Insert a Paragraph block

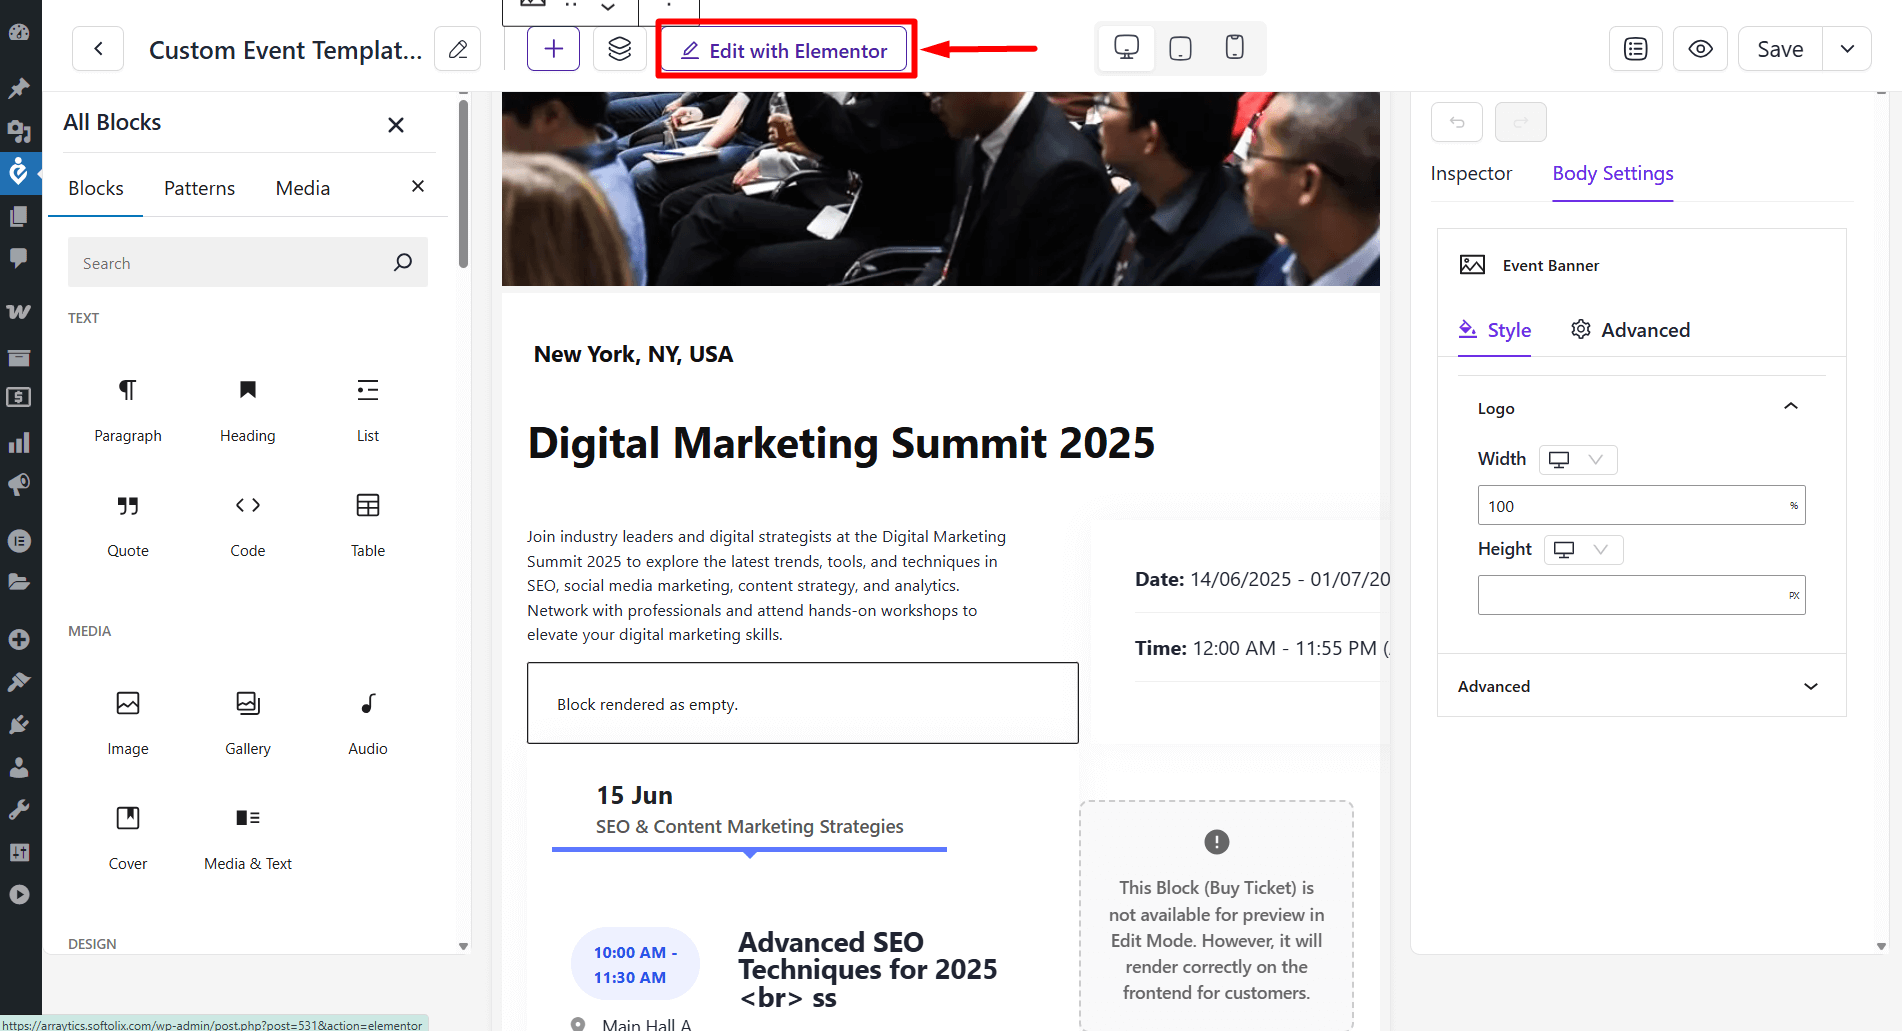[128, 410]
